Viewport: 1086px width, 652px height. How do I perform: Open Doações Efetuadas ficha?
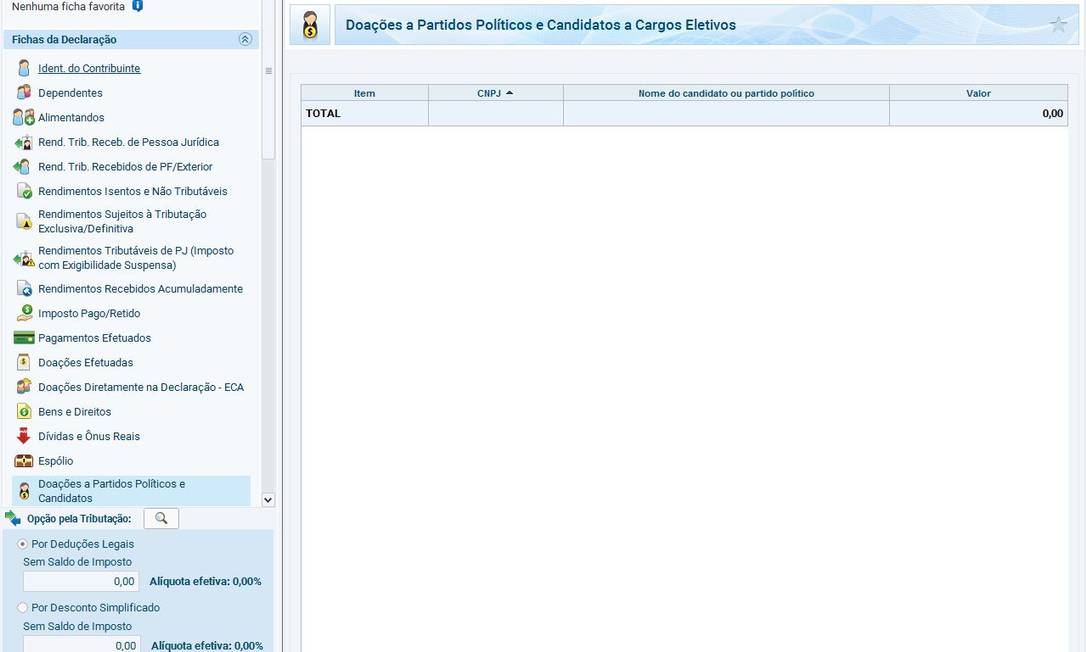coord(85,363)
